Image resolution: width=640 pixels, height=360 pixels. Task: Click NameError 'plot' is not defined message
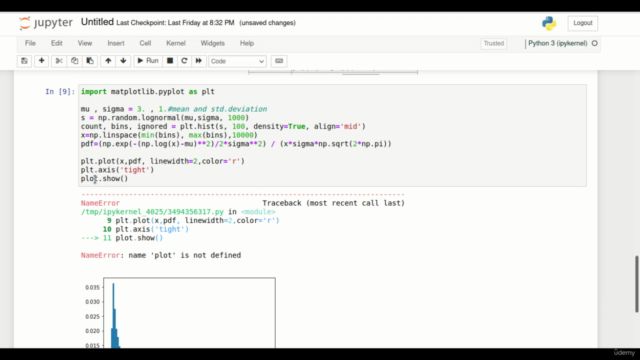tap(161, 255)
